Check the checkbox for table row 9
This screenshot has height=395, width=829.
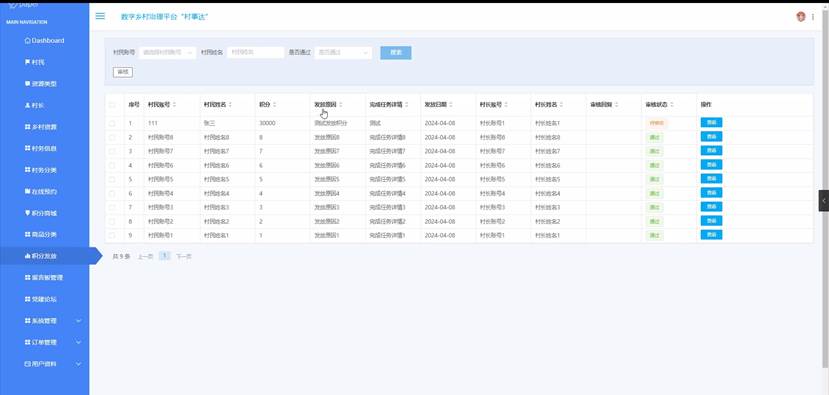[x=112, y=235]
